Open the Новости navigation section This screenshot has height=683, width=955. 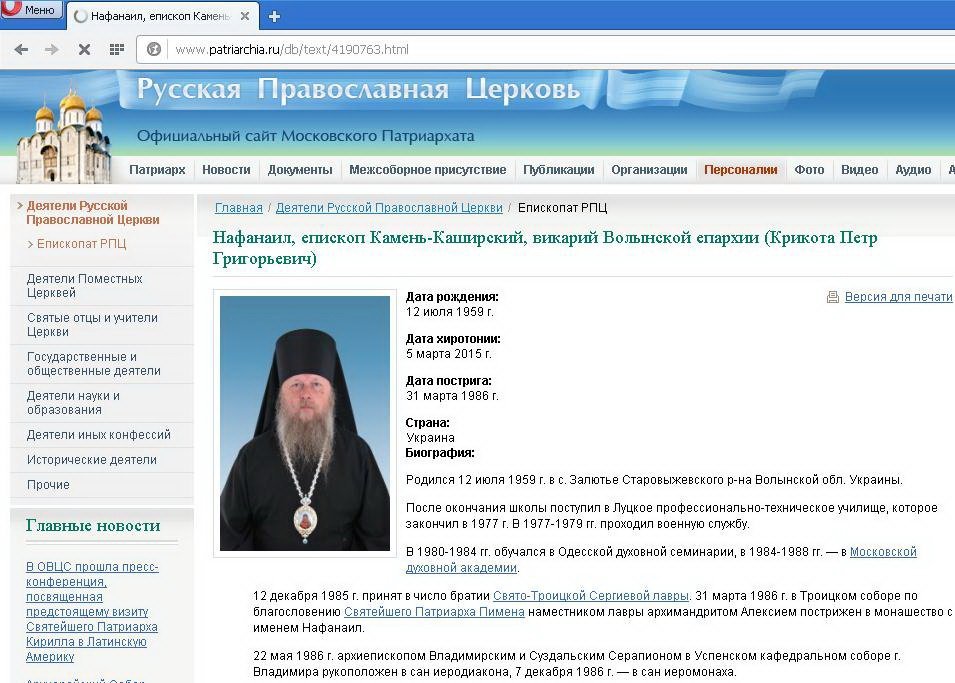[x=226, y=170]
